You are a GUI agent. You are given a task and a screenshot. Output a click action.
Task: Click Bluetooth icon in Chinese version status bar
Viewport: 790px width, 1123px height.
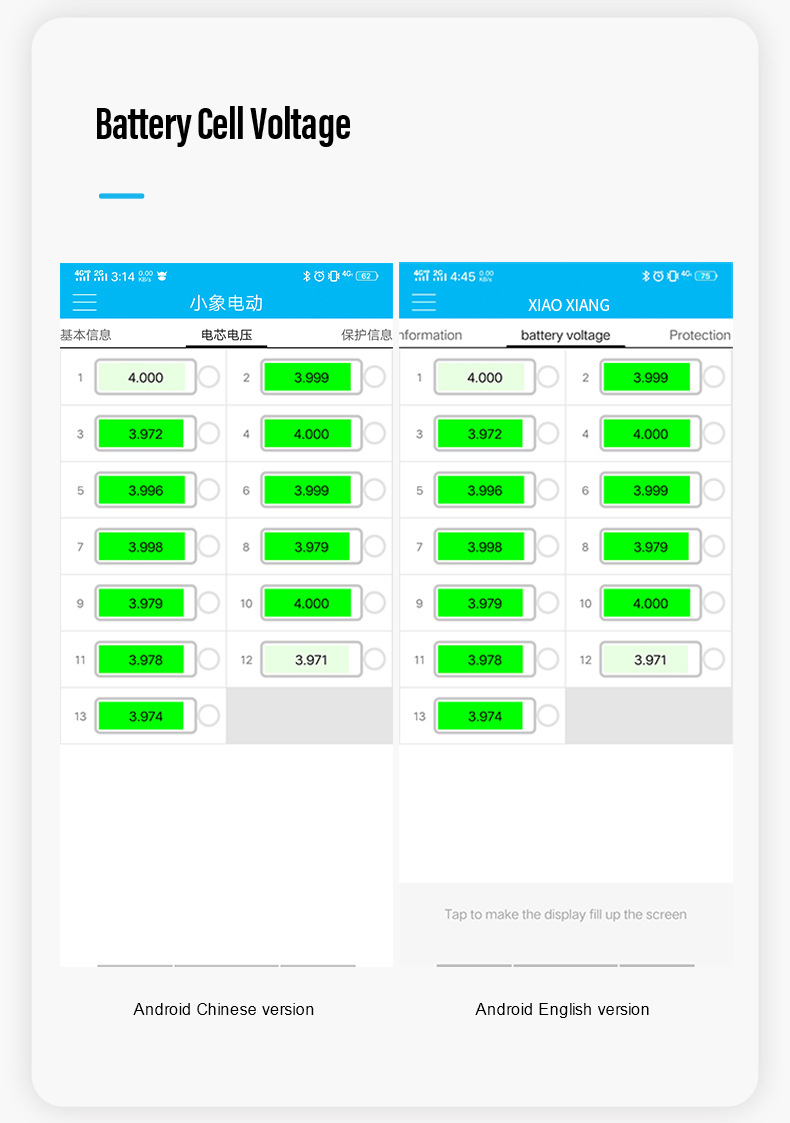pos(307,276)
